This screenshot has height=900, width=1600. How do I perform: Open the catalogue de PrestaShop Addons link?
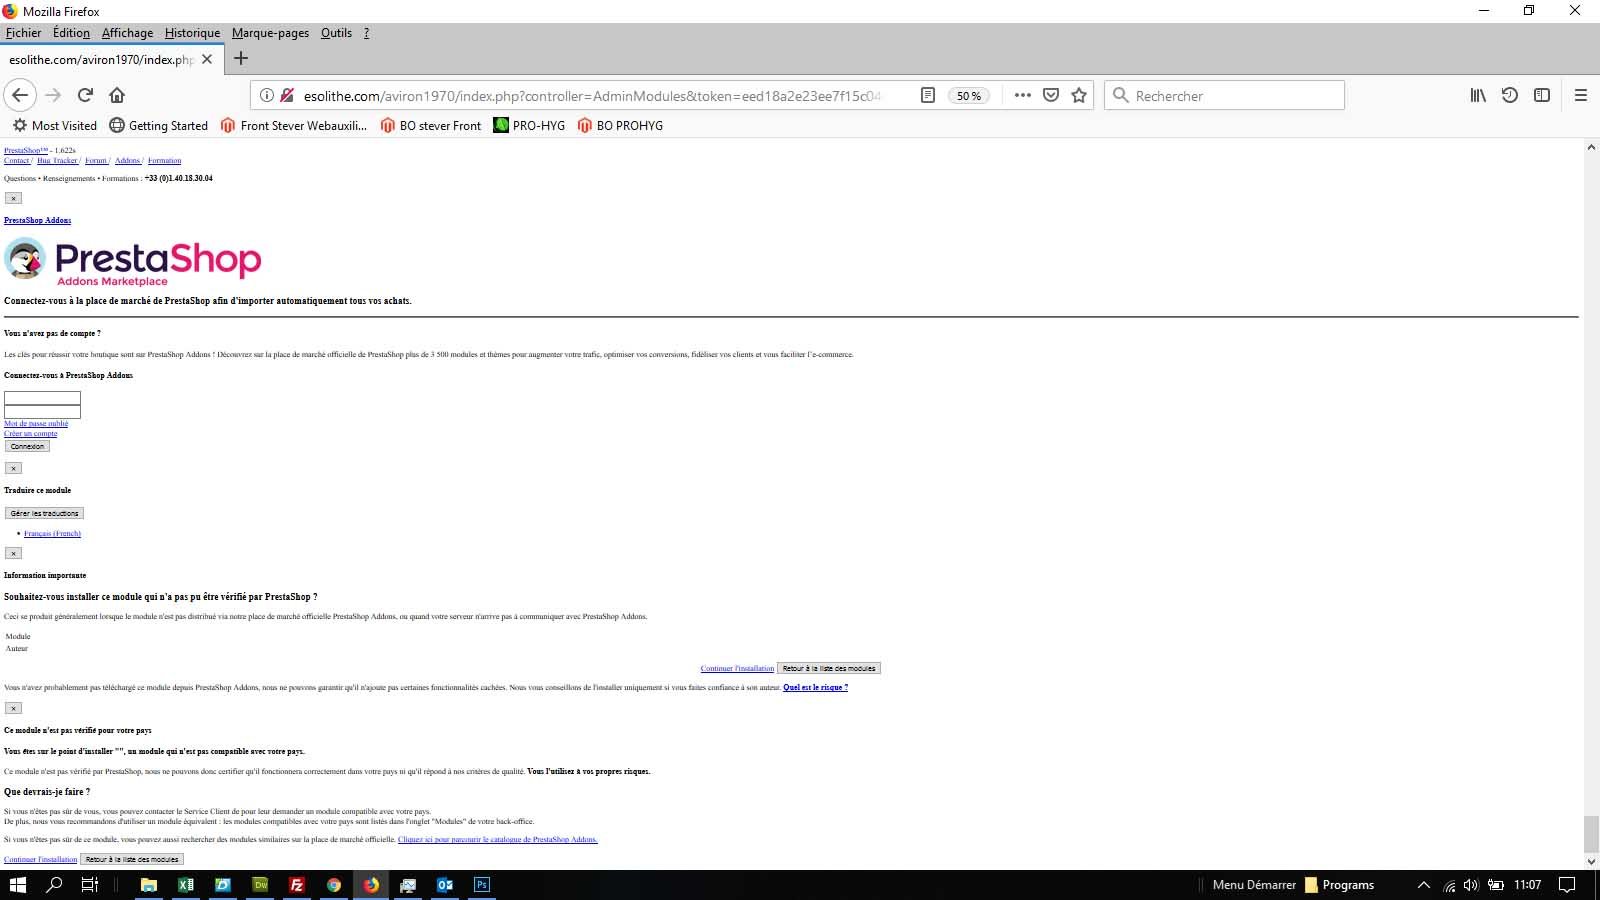[497, 840]
